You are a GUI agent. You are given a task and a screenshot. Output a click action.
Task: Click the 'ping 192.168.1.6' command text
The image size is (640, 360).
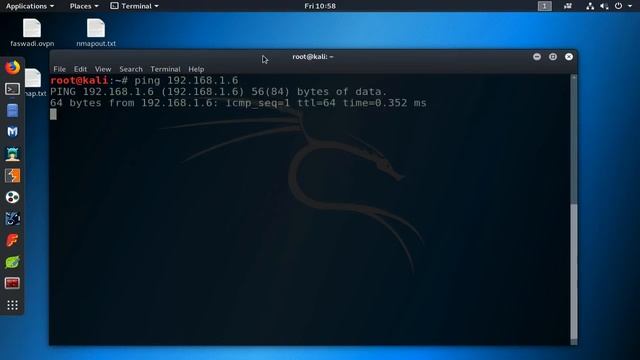click(186, 80)
